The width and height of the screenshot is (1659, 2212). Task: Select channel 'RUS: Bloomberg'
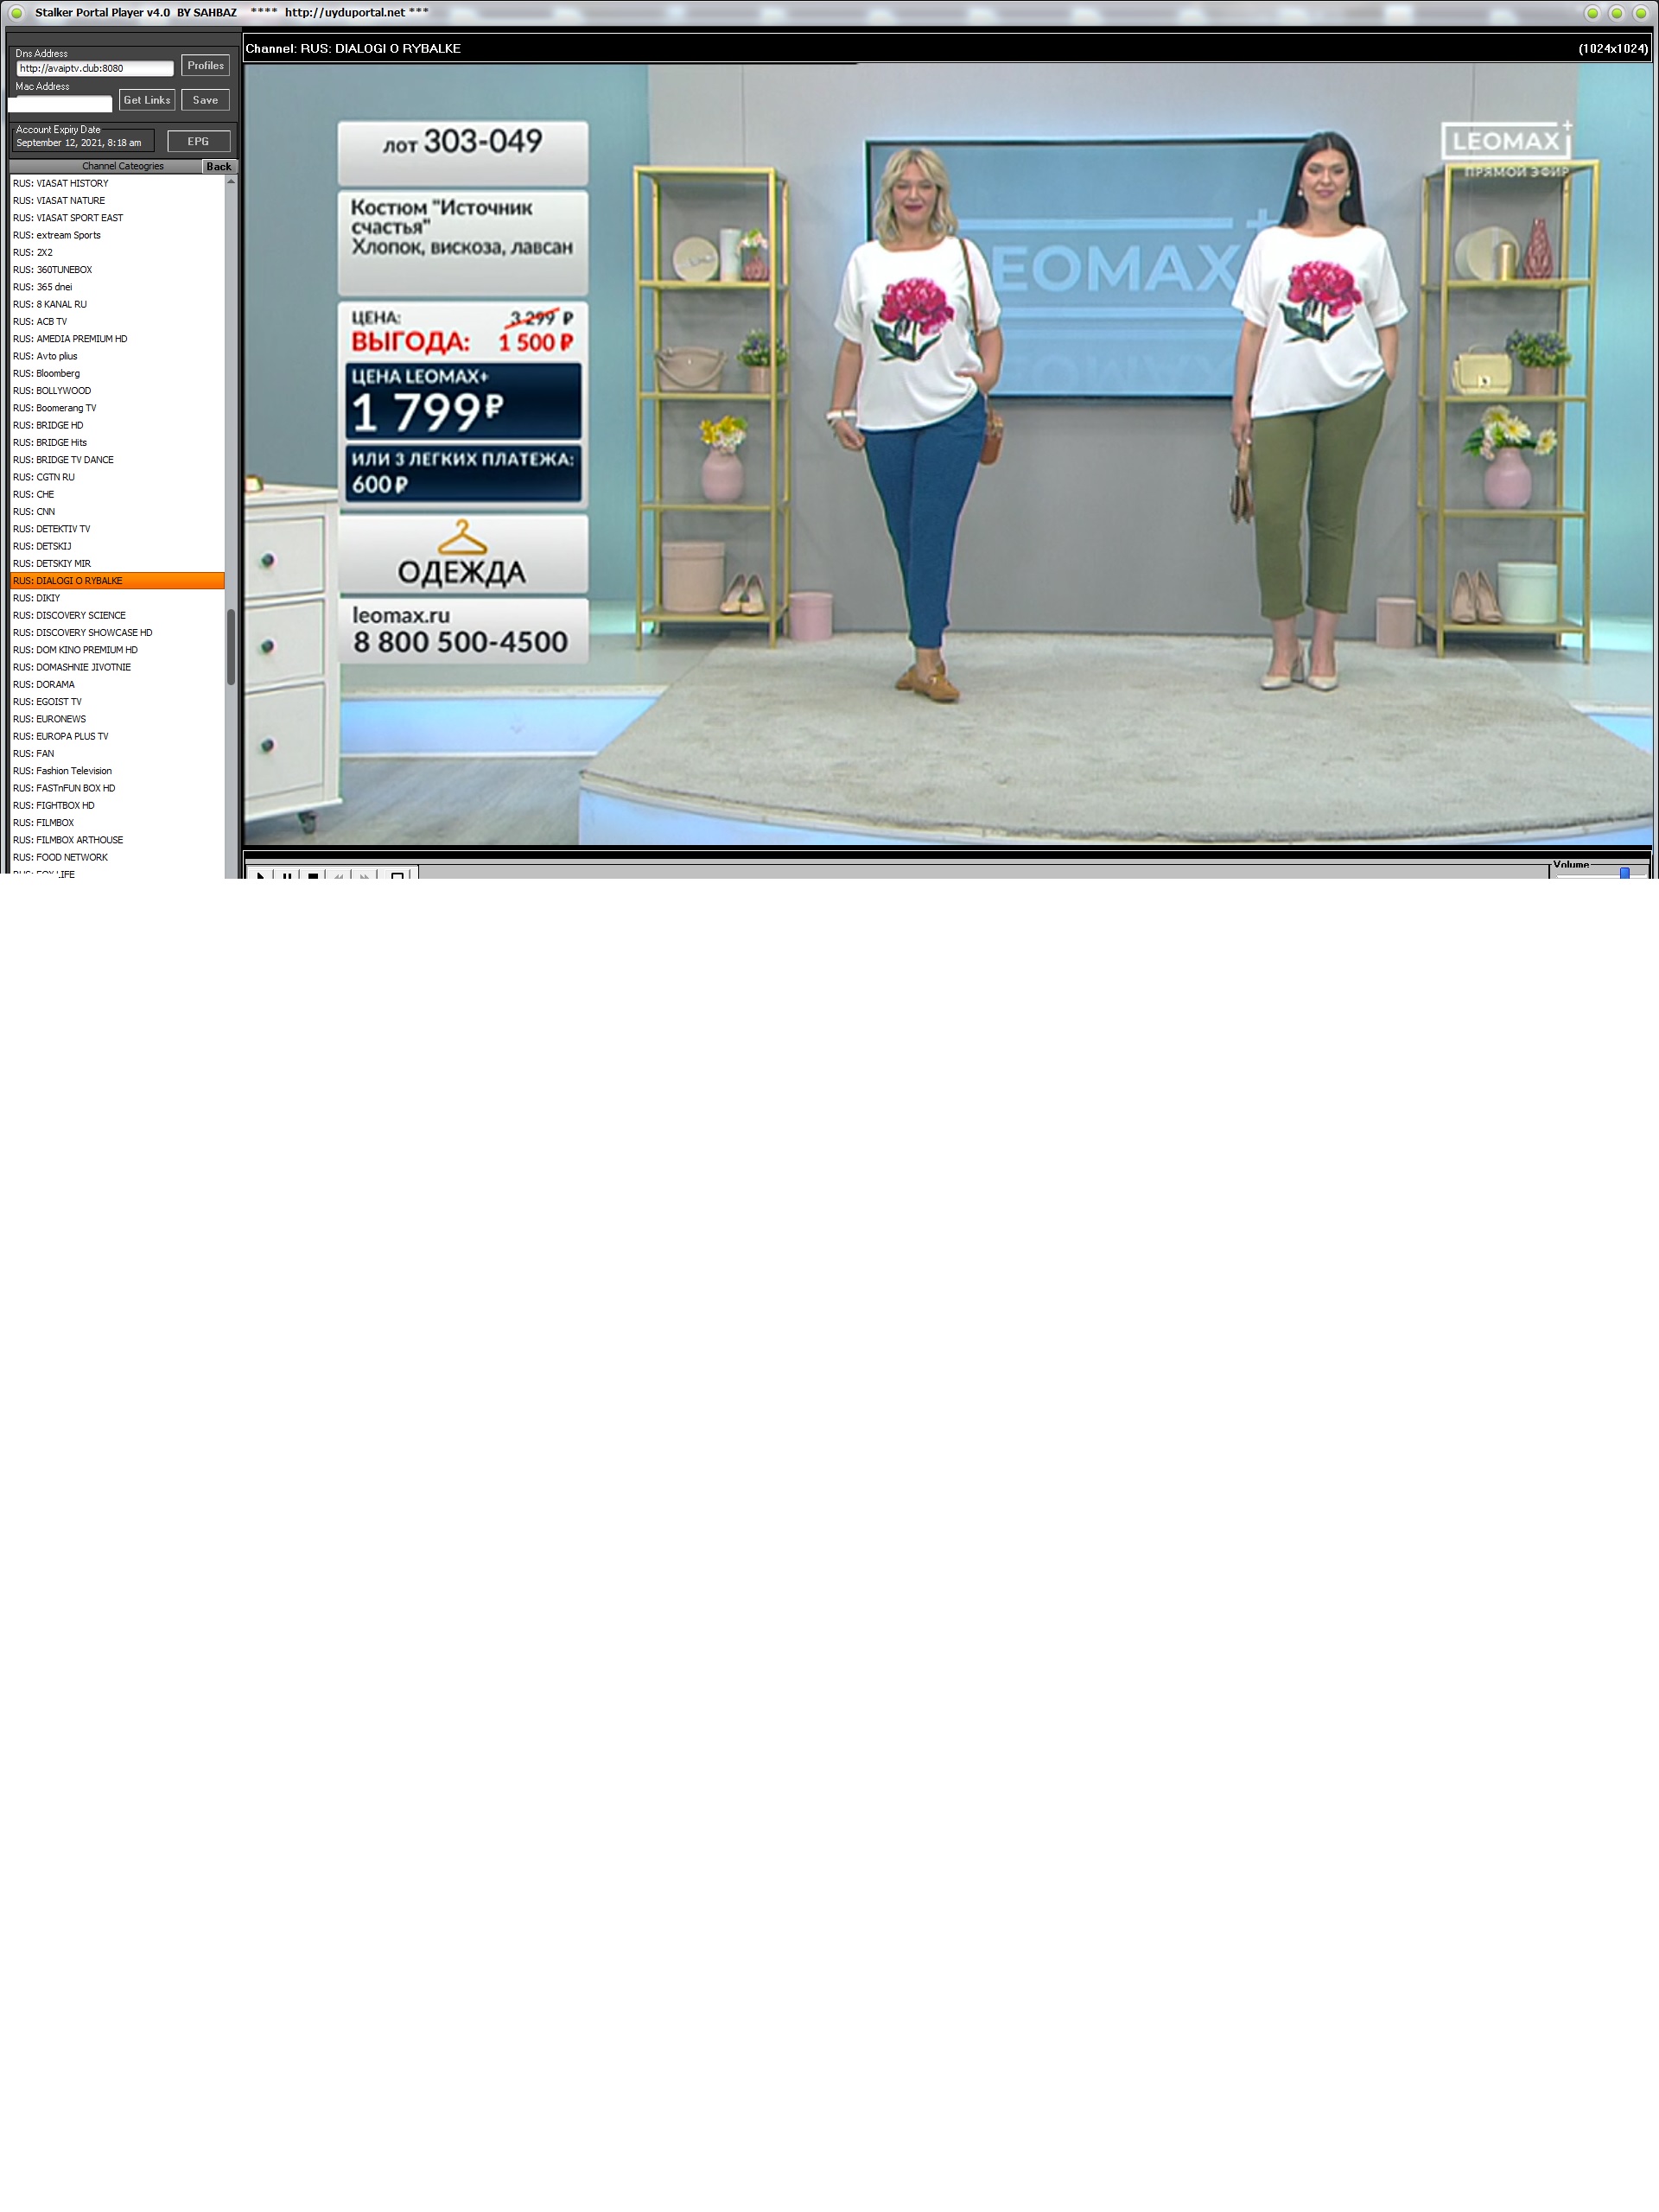click(x=117, y=374)
